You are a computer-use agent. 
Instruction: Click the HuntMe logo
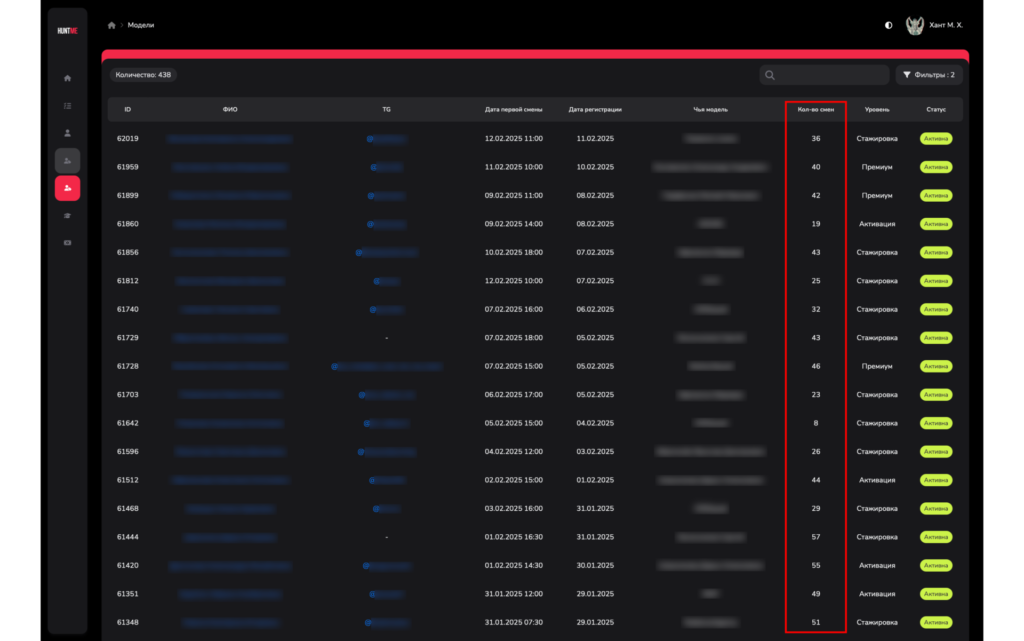click(67, 30)
